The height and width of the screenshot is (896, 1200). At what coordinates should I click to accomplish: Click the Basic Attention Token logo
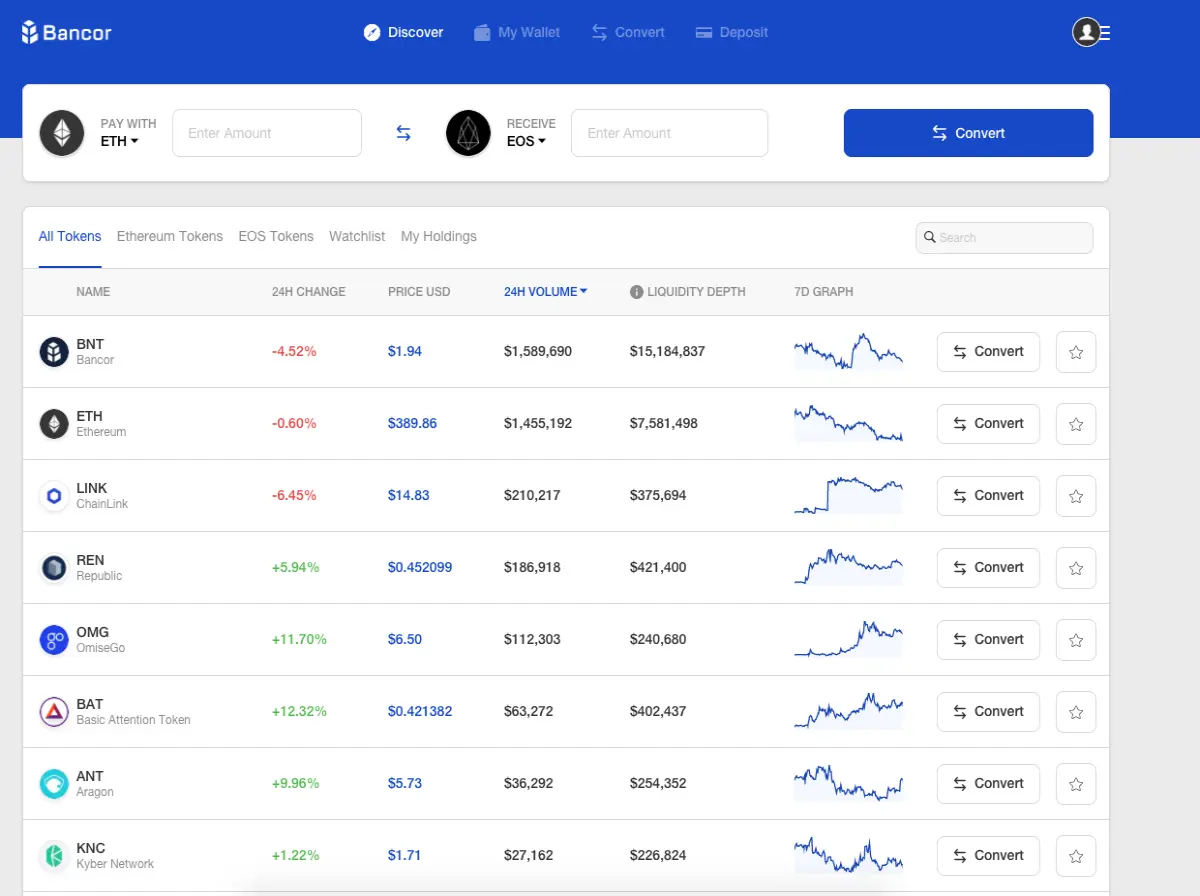(53, 712)
